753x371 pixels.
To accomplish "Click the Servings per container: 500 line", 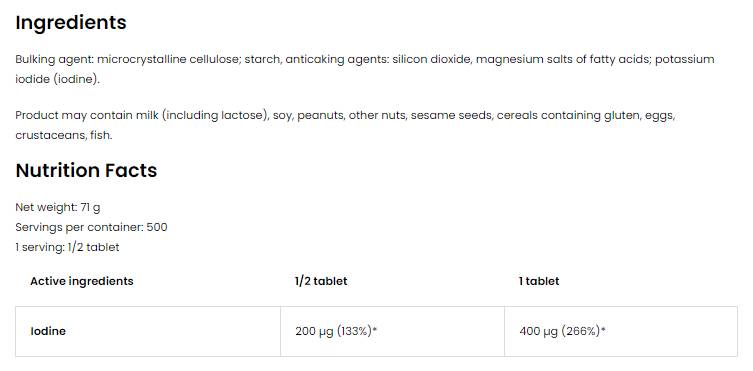I will pyautogui.click(x=91, y=227).
